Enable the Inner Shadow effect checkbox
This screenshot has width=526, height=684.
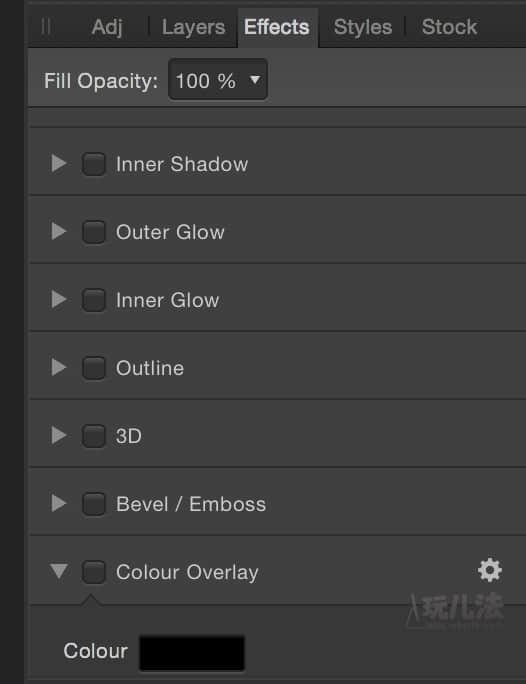point(93,164)
